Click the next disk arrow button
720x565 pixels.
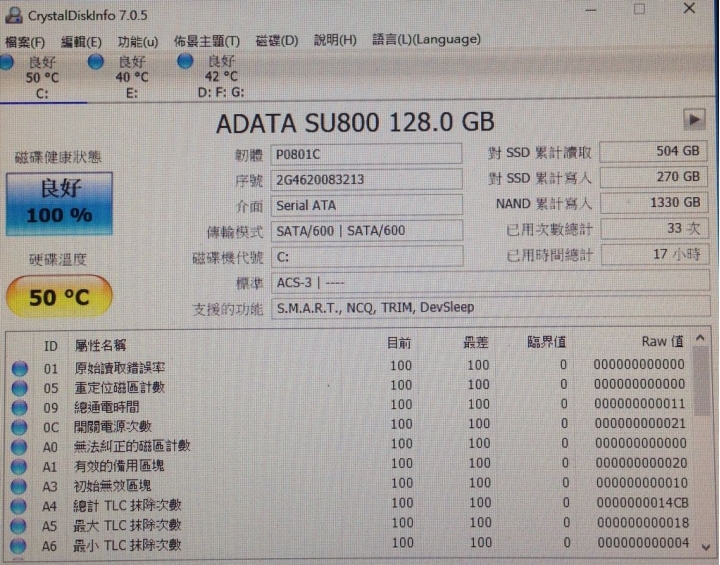694,120
